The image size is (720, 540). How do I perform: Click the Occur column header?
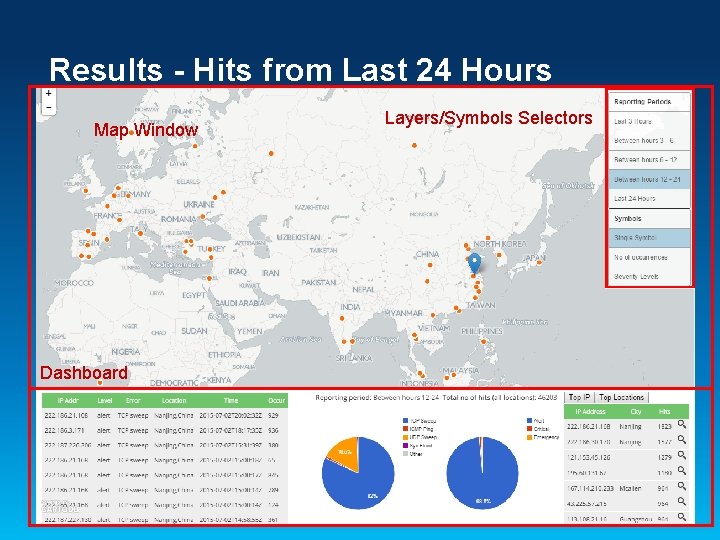pyautogui.click(x=276, y=400)
